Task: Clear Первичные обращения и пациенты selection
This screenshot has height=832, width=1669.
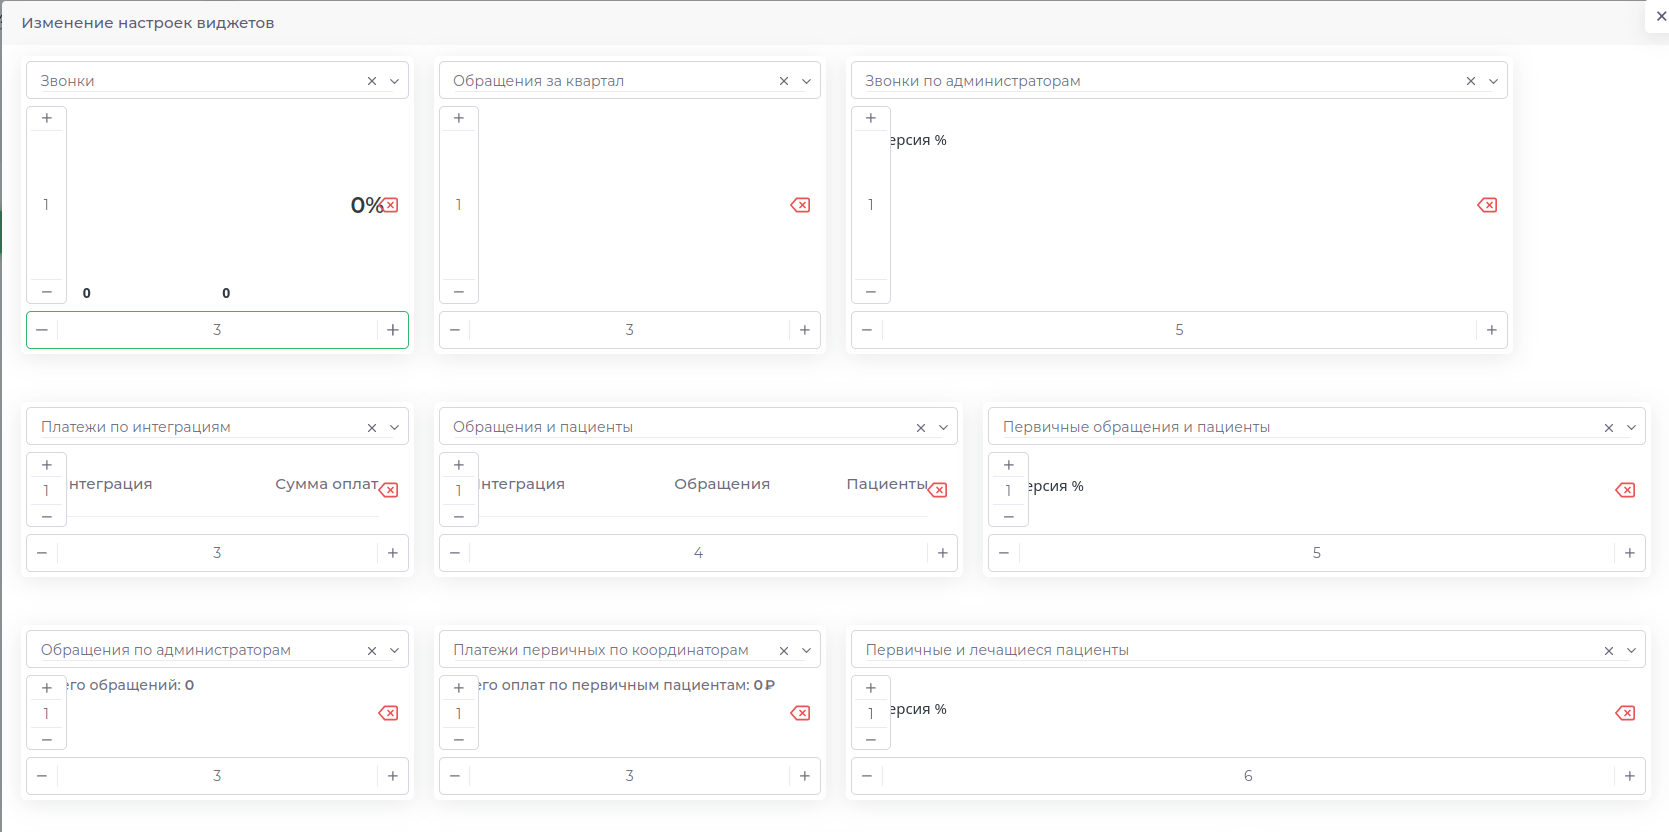Action: pyautogui.click(x=1609, y=428)
